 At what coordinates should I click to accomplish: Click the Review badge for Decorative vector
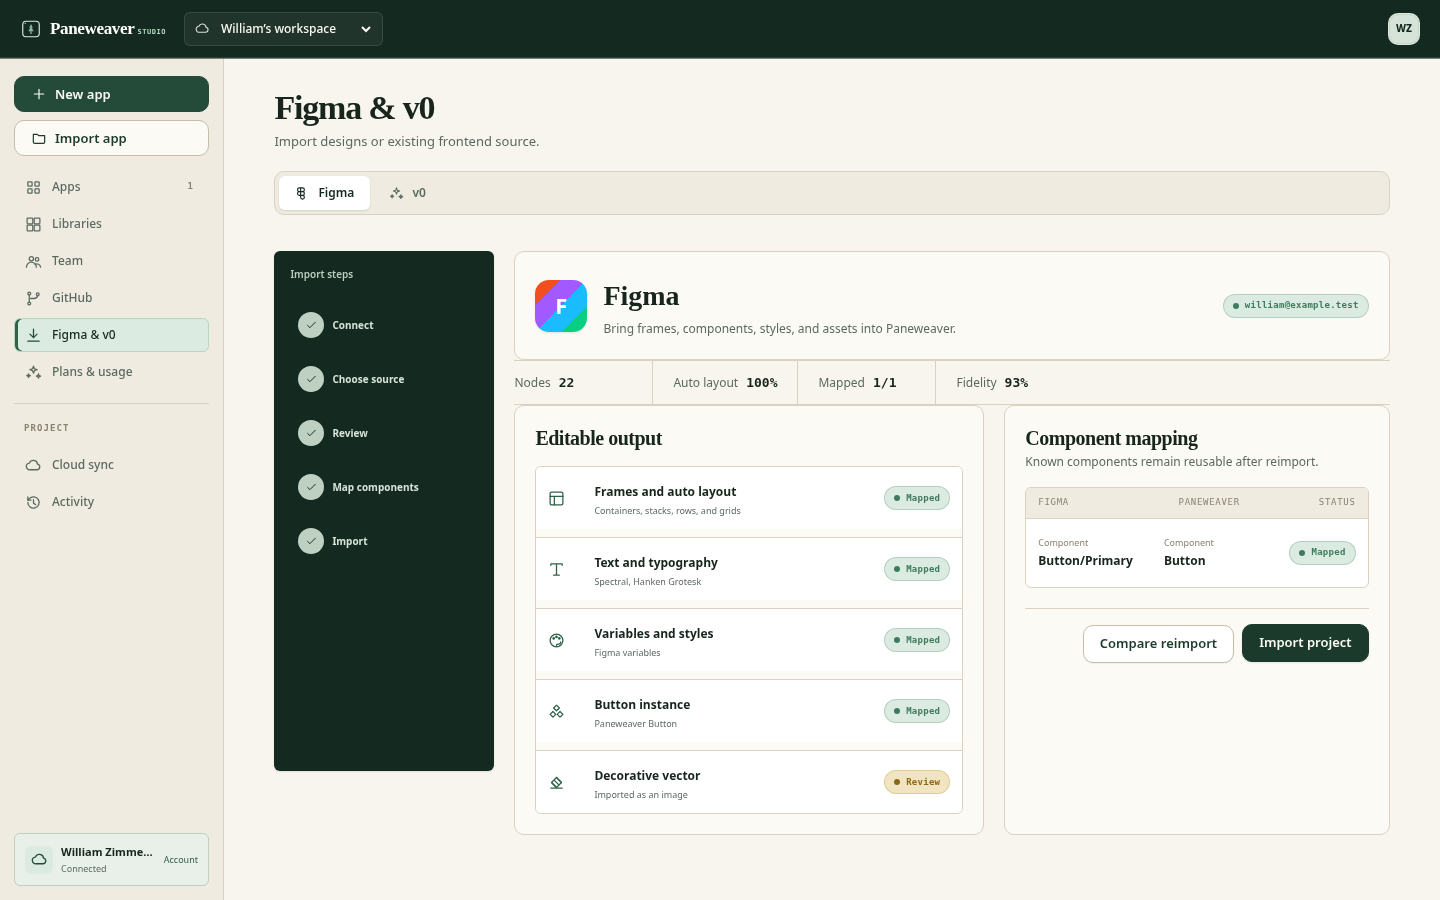[x=917, y=782]
